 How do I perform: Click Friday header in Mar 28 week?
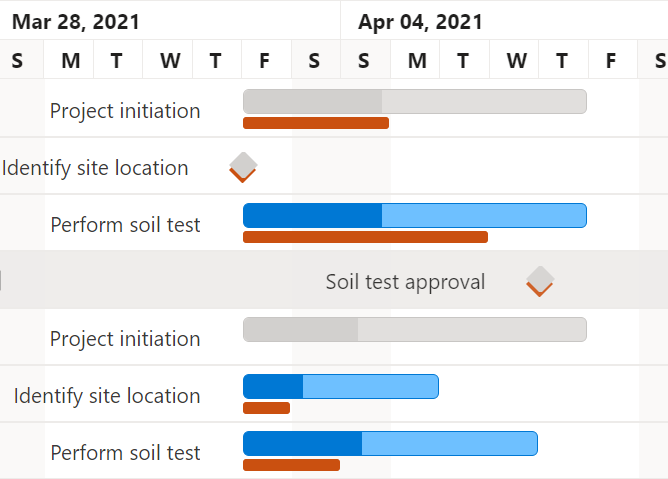point(265,61)
